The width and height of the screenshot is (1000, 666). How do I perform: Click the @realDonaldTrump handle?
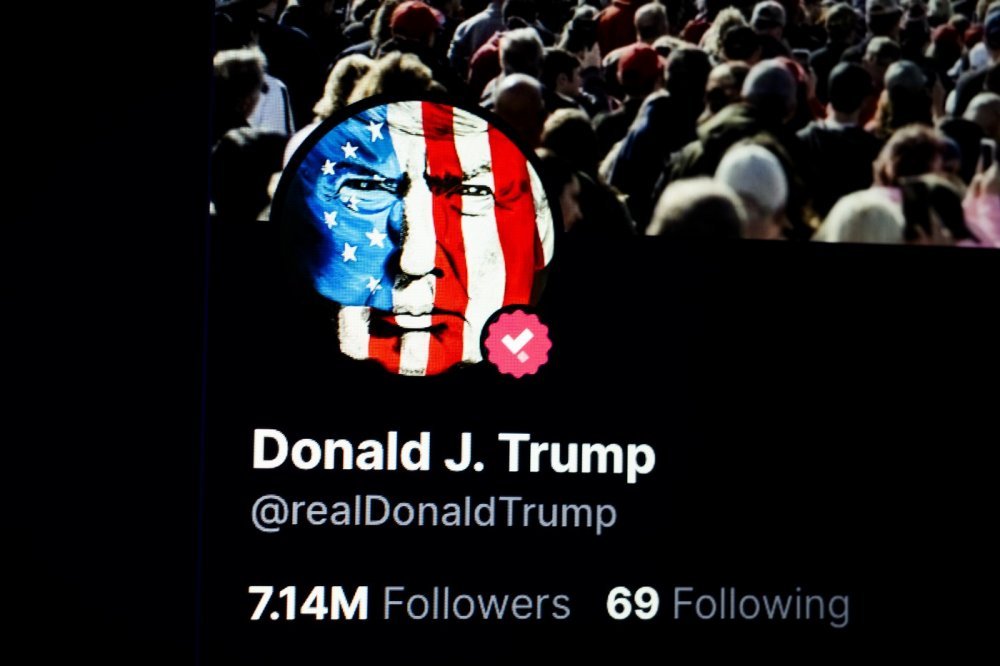point(434,512)
